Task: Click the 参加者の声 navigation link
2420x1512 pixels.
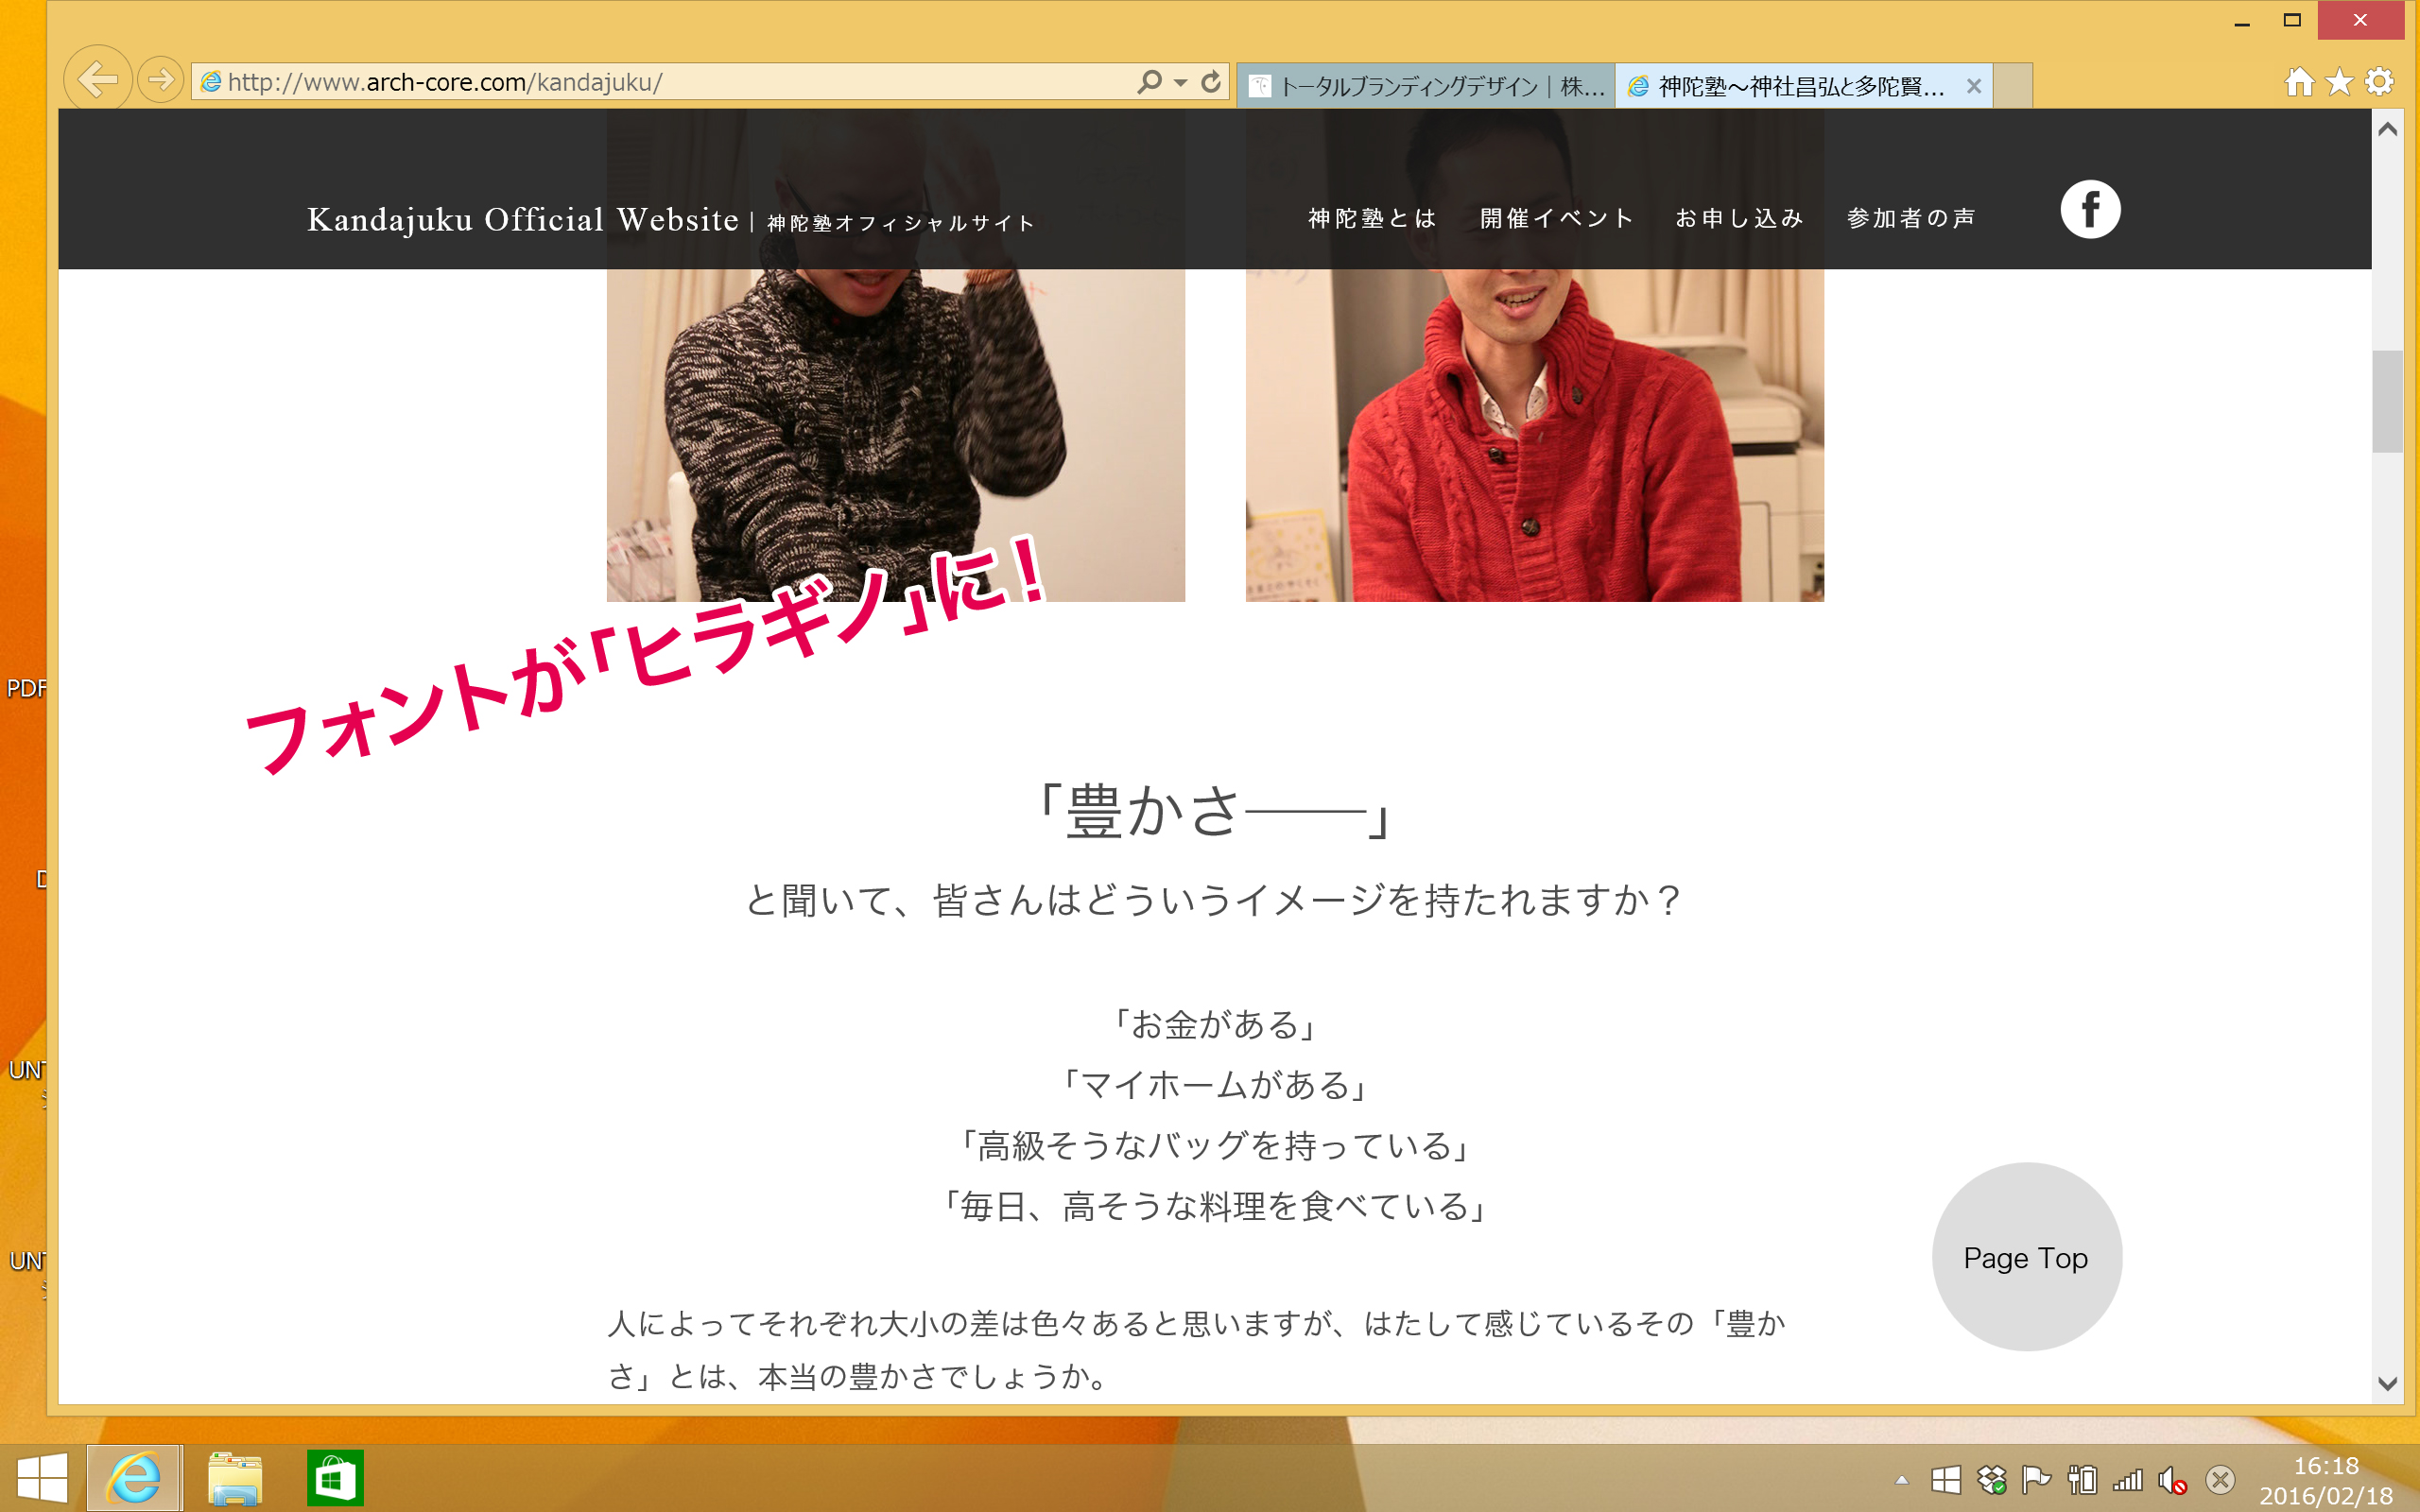Action: pyautogui.click(x=1911, y=218)
